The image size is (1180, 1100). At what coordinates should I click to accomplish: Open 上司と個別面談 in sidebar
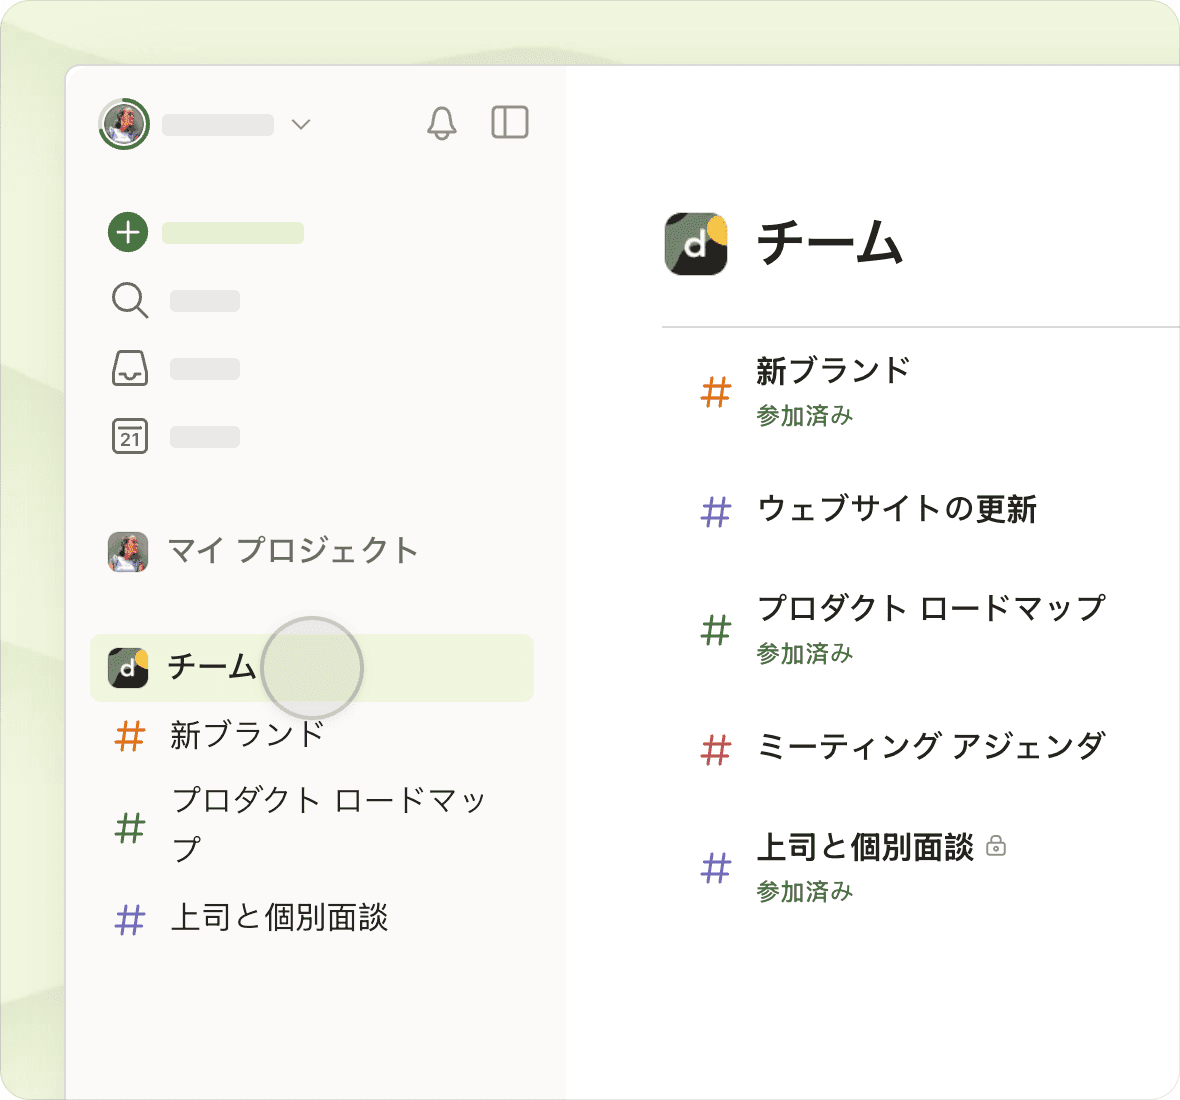[x=279, y=918]
